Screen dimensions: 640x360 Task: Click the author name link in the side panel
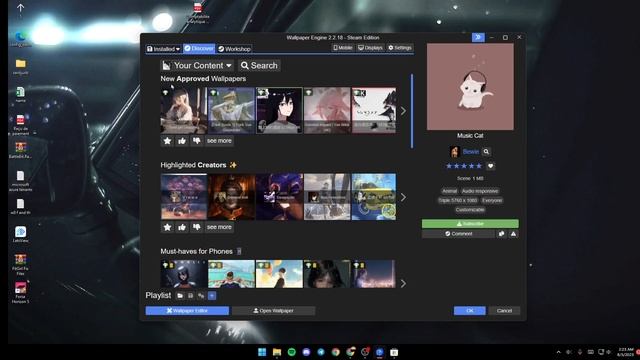(x=471, y=151)
